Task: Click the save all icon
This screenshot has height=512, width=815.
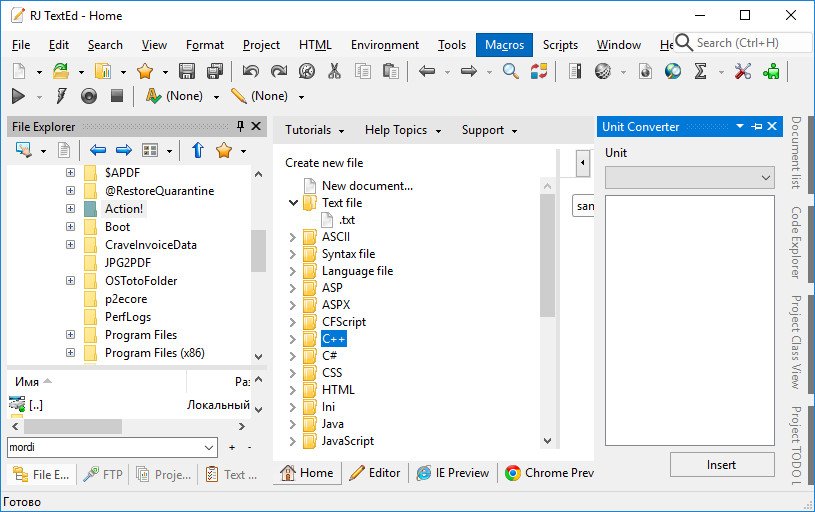Action: click(x=215, y=71)
